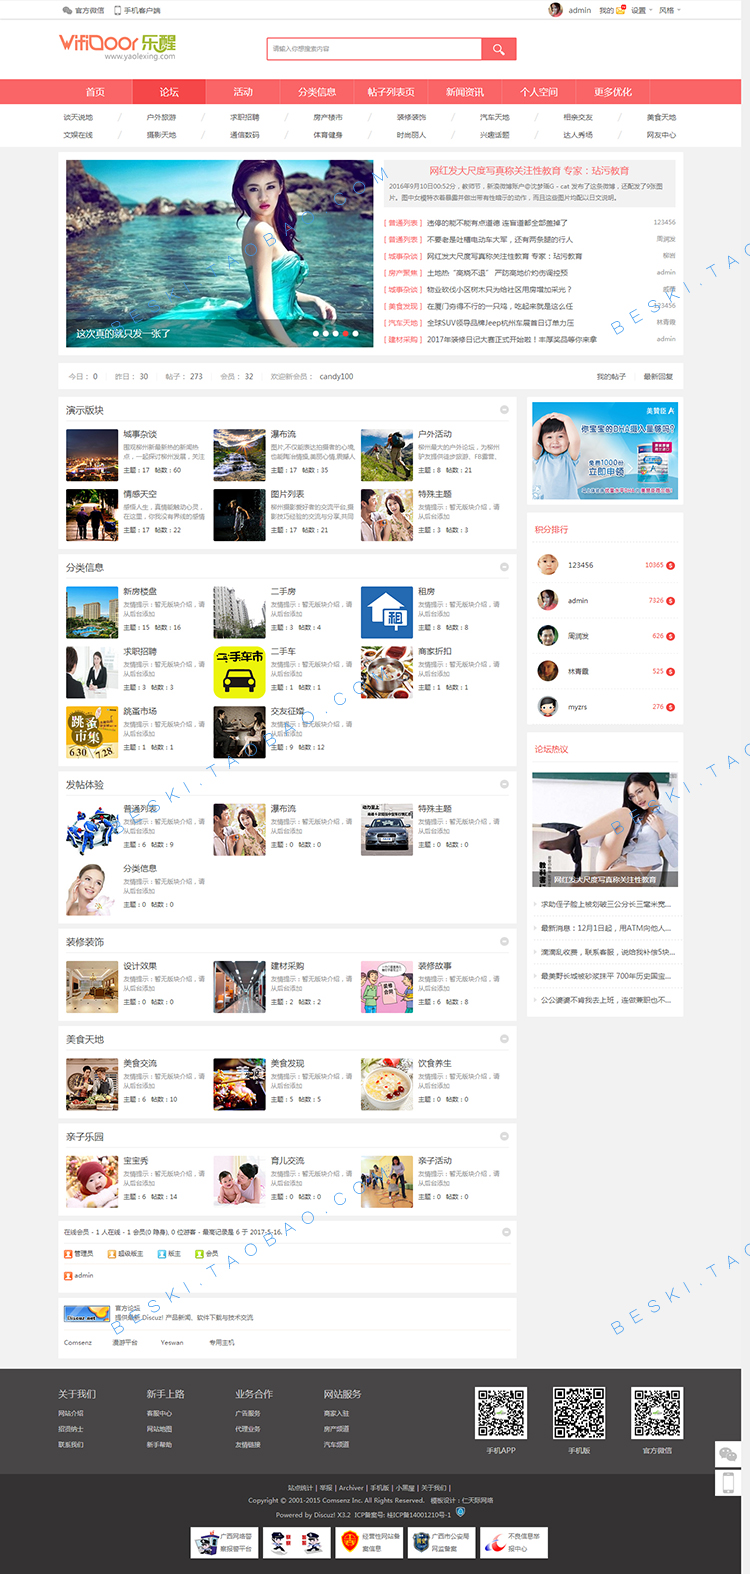Click the 广西网络警 police badge

[x=225, y=1543]
